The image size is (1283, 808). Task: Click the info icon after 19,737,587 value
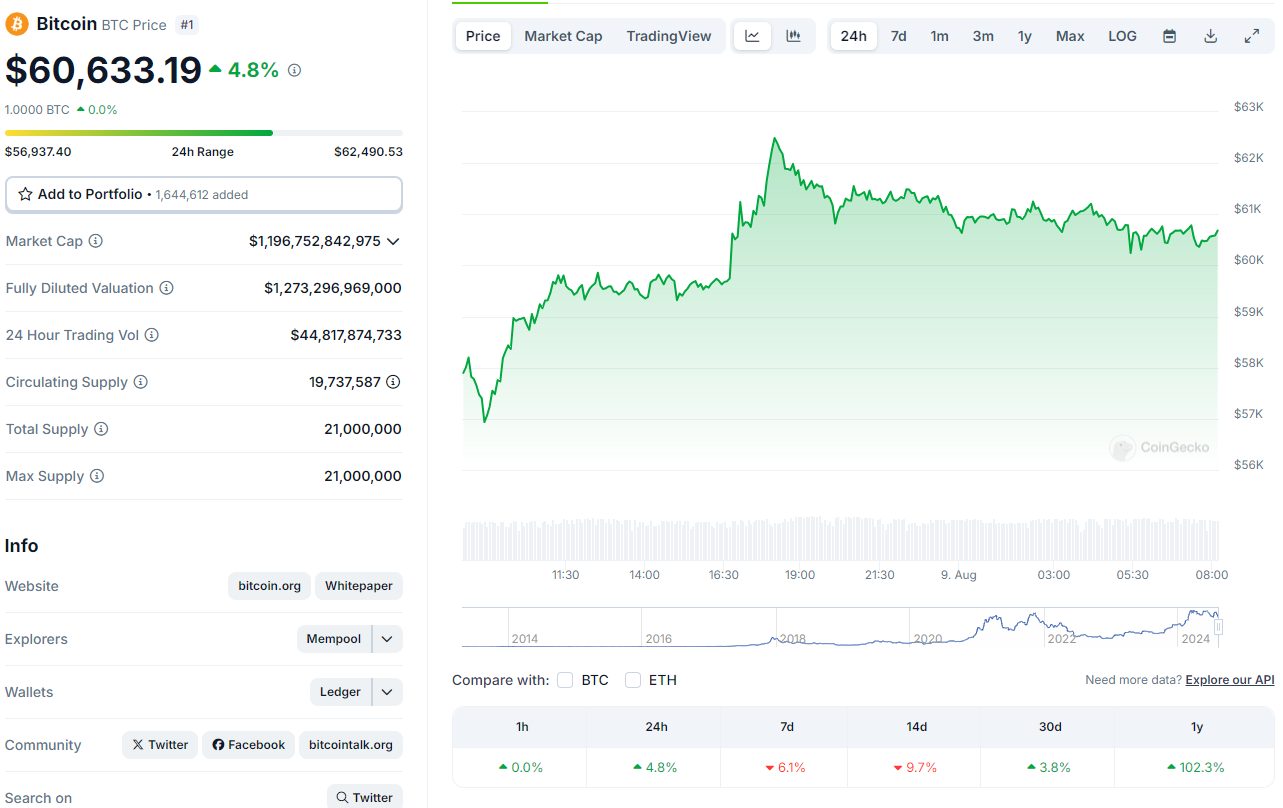393,382
